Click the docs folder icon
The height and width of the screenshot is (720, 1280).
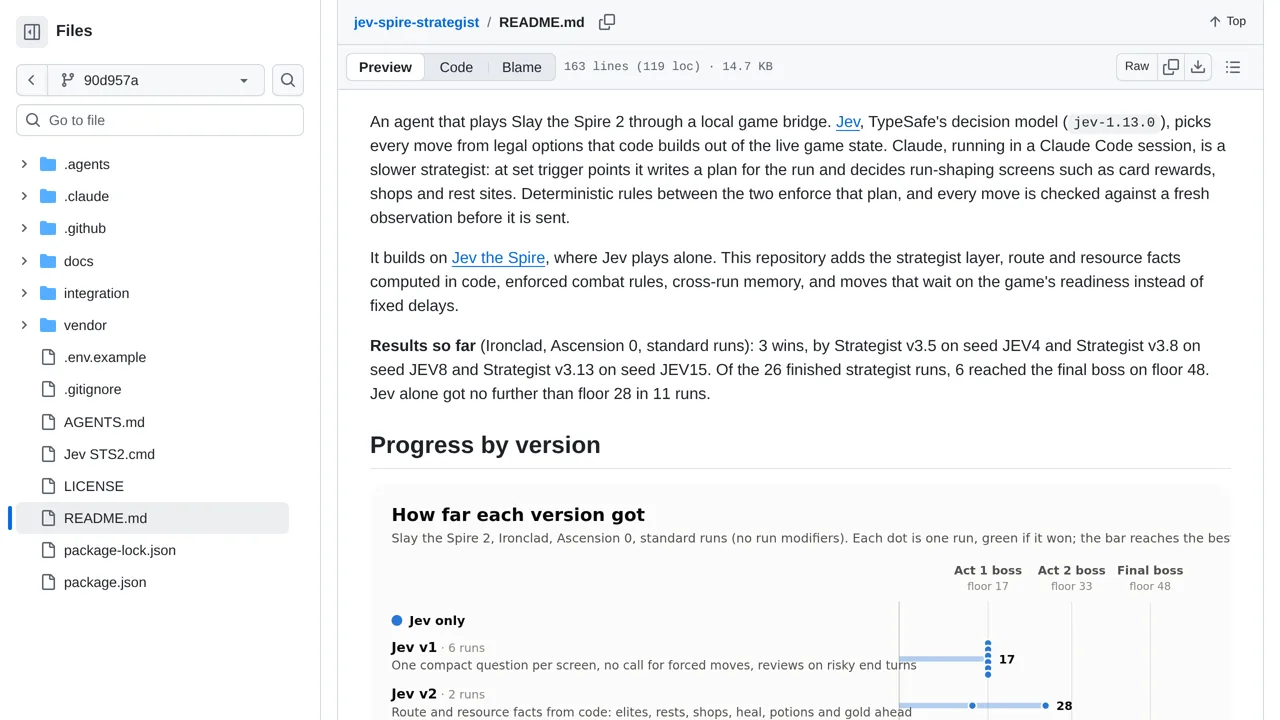click(x=48, y=261)
